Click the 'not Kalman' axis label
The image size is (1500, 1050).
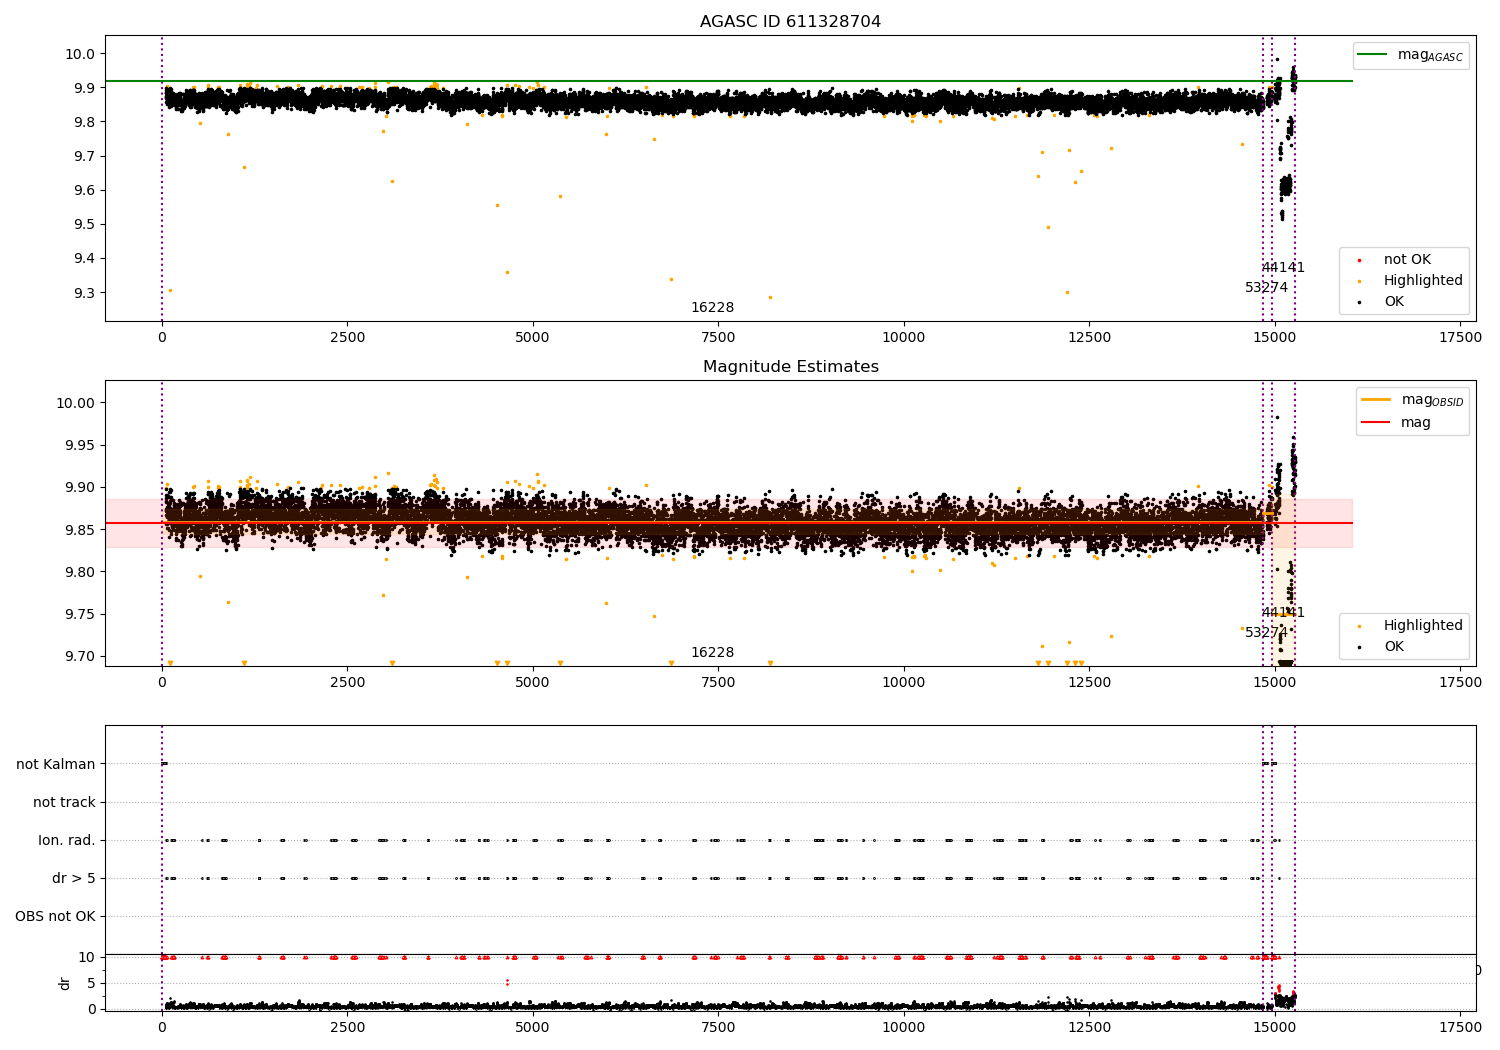[x=56, y=764]
